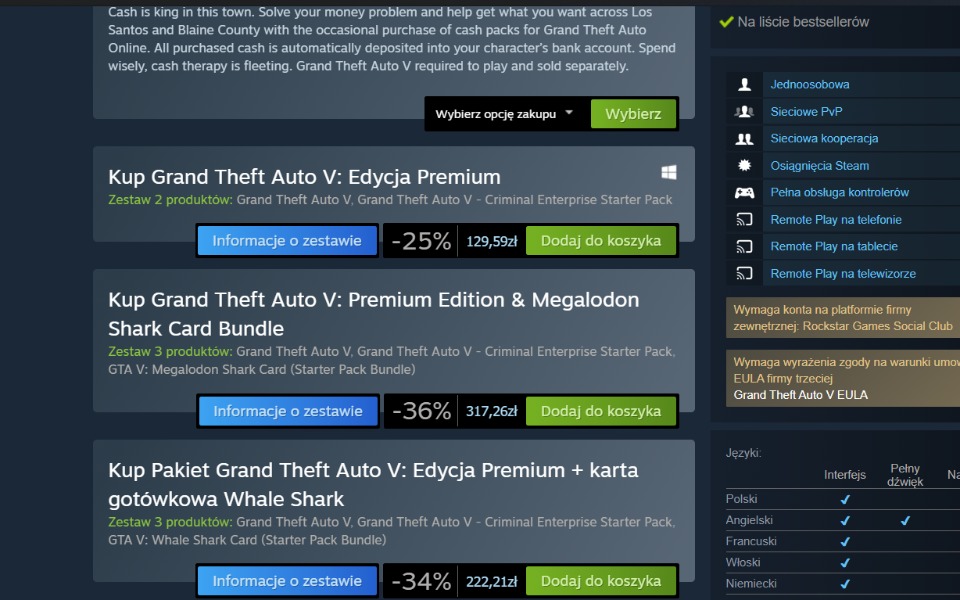Click Remote Play na telefonie cast icon
This screenshot has height=600, width=960.
tap(744, 220)
